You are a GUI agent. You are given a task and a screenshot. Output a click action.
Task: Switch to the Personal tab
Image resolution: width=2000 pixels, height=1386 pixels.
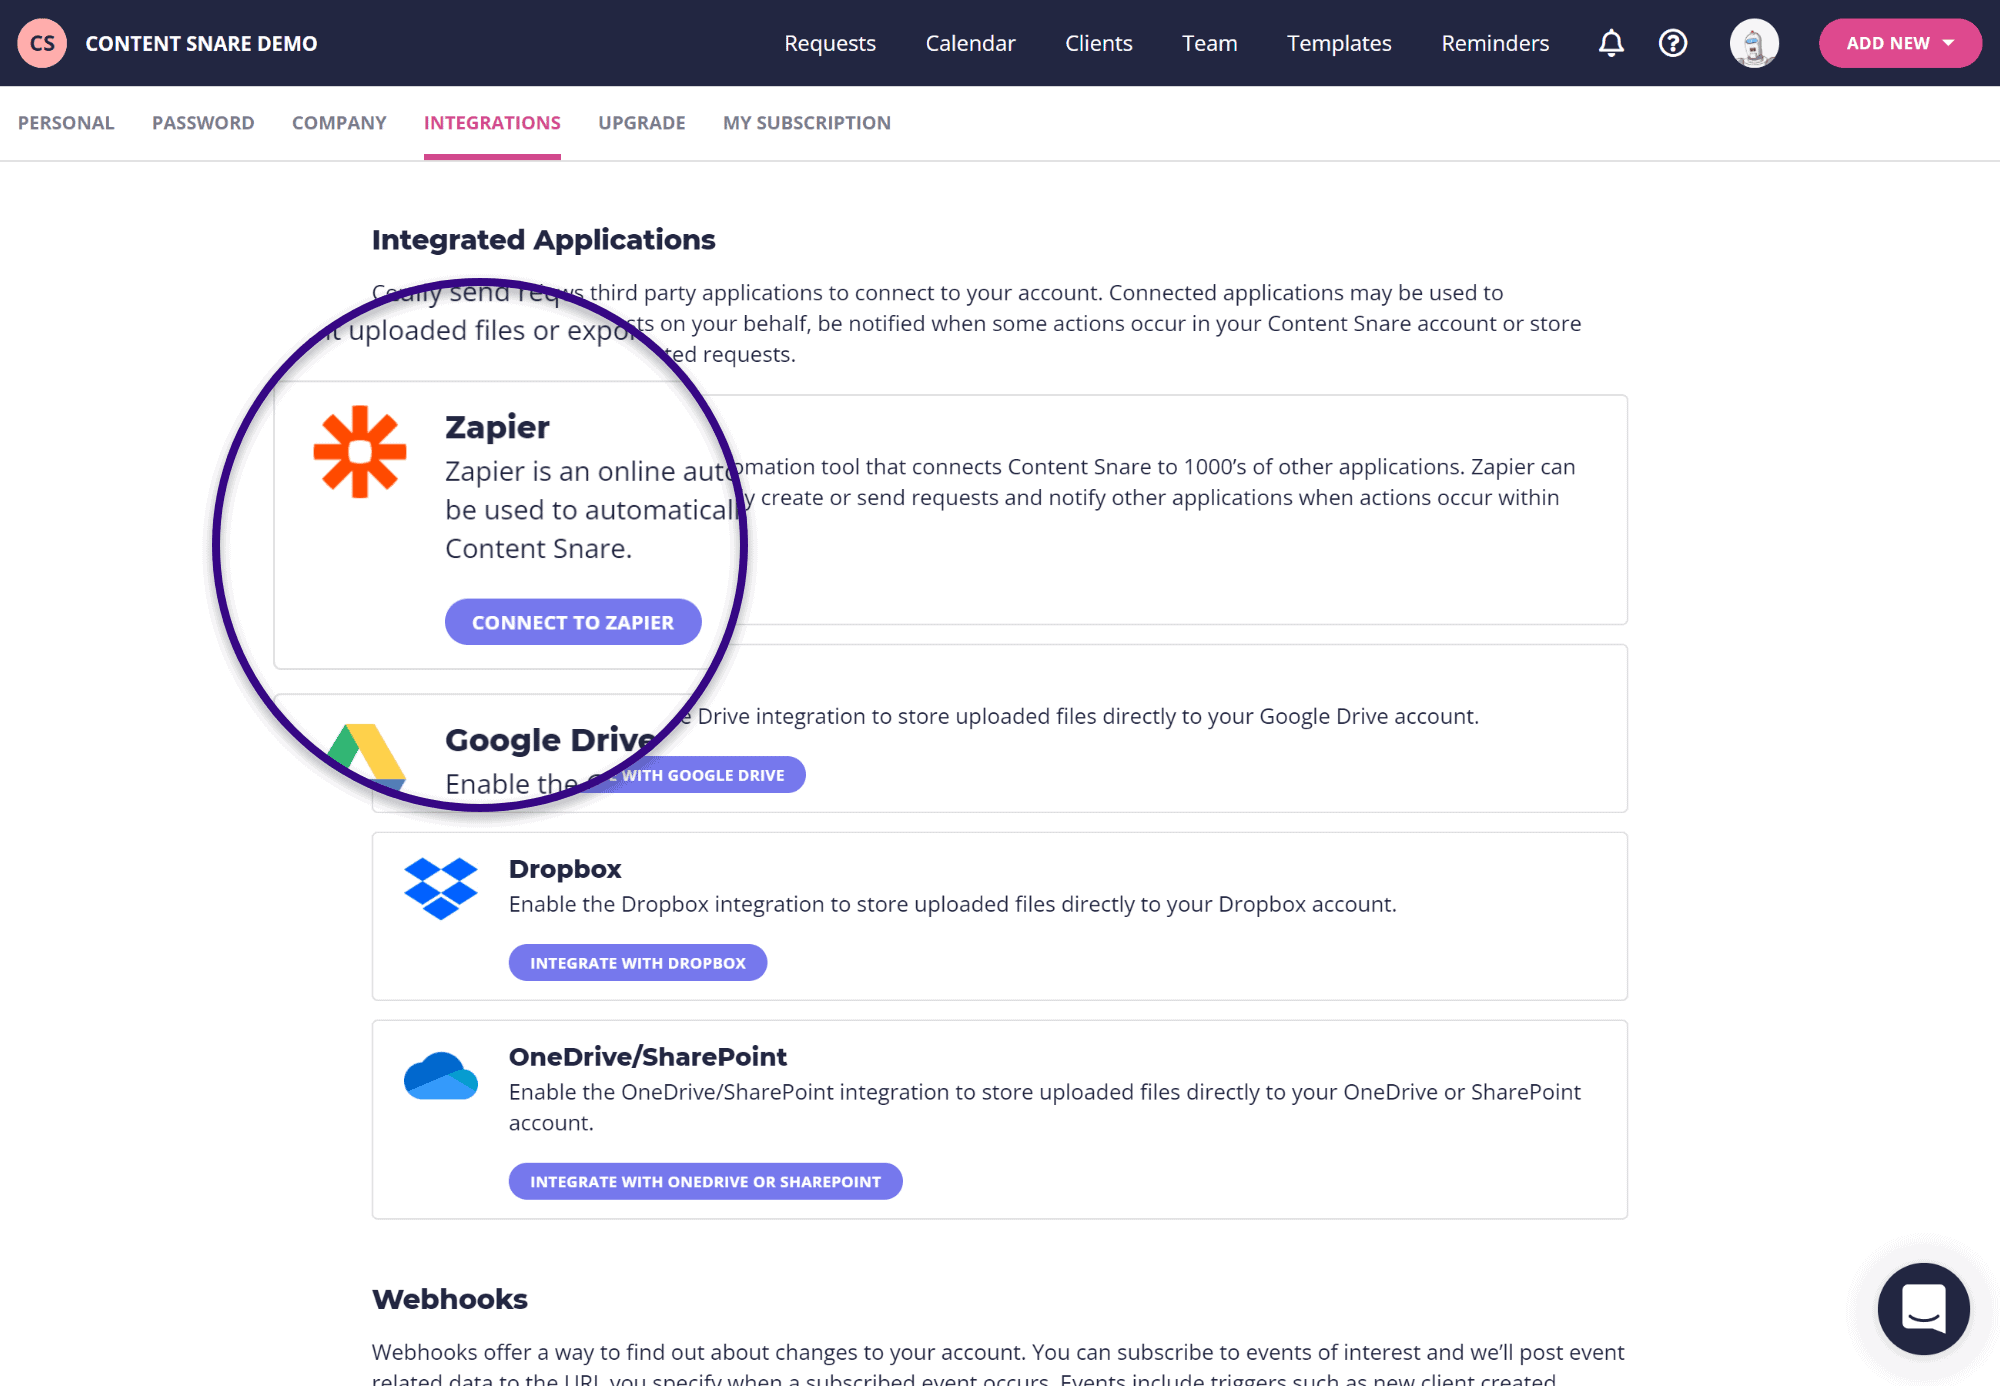(x=66, y=123)
